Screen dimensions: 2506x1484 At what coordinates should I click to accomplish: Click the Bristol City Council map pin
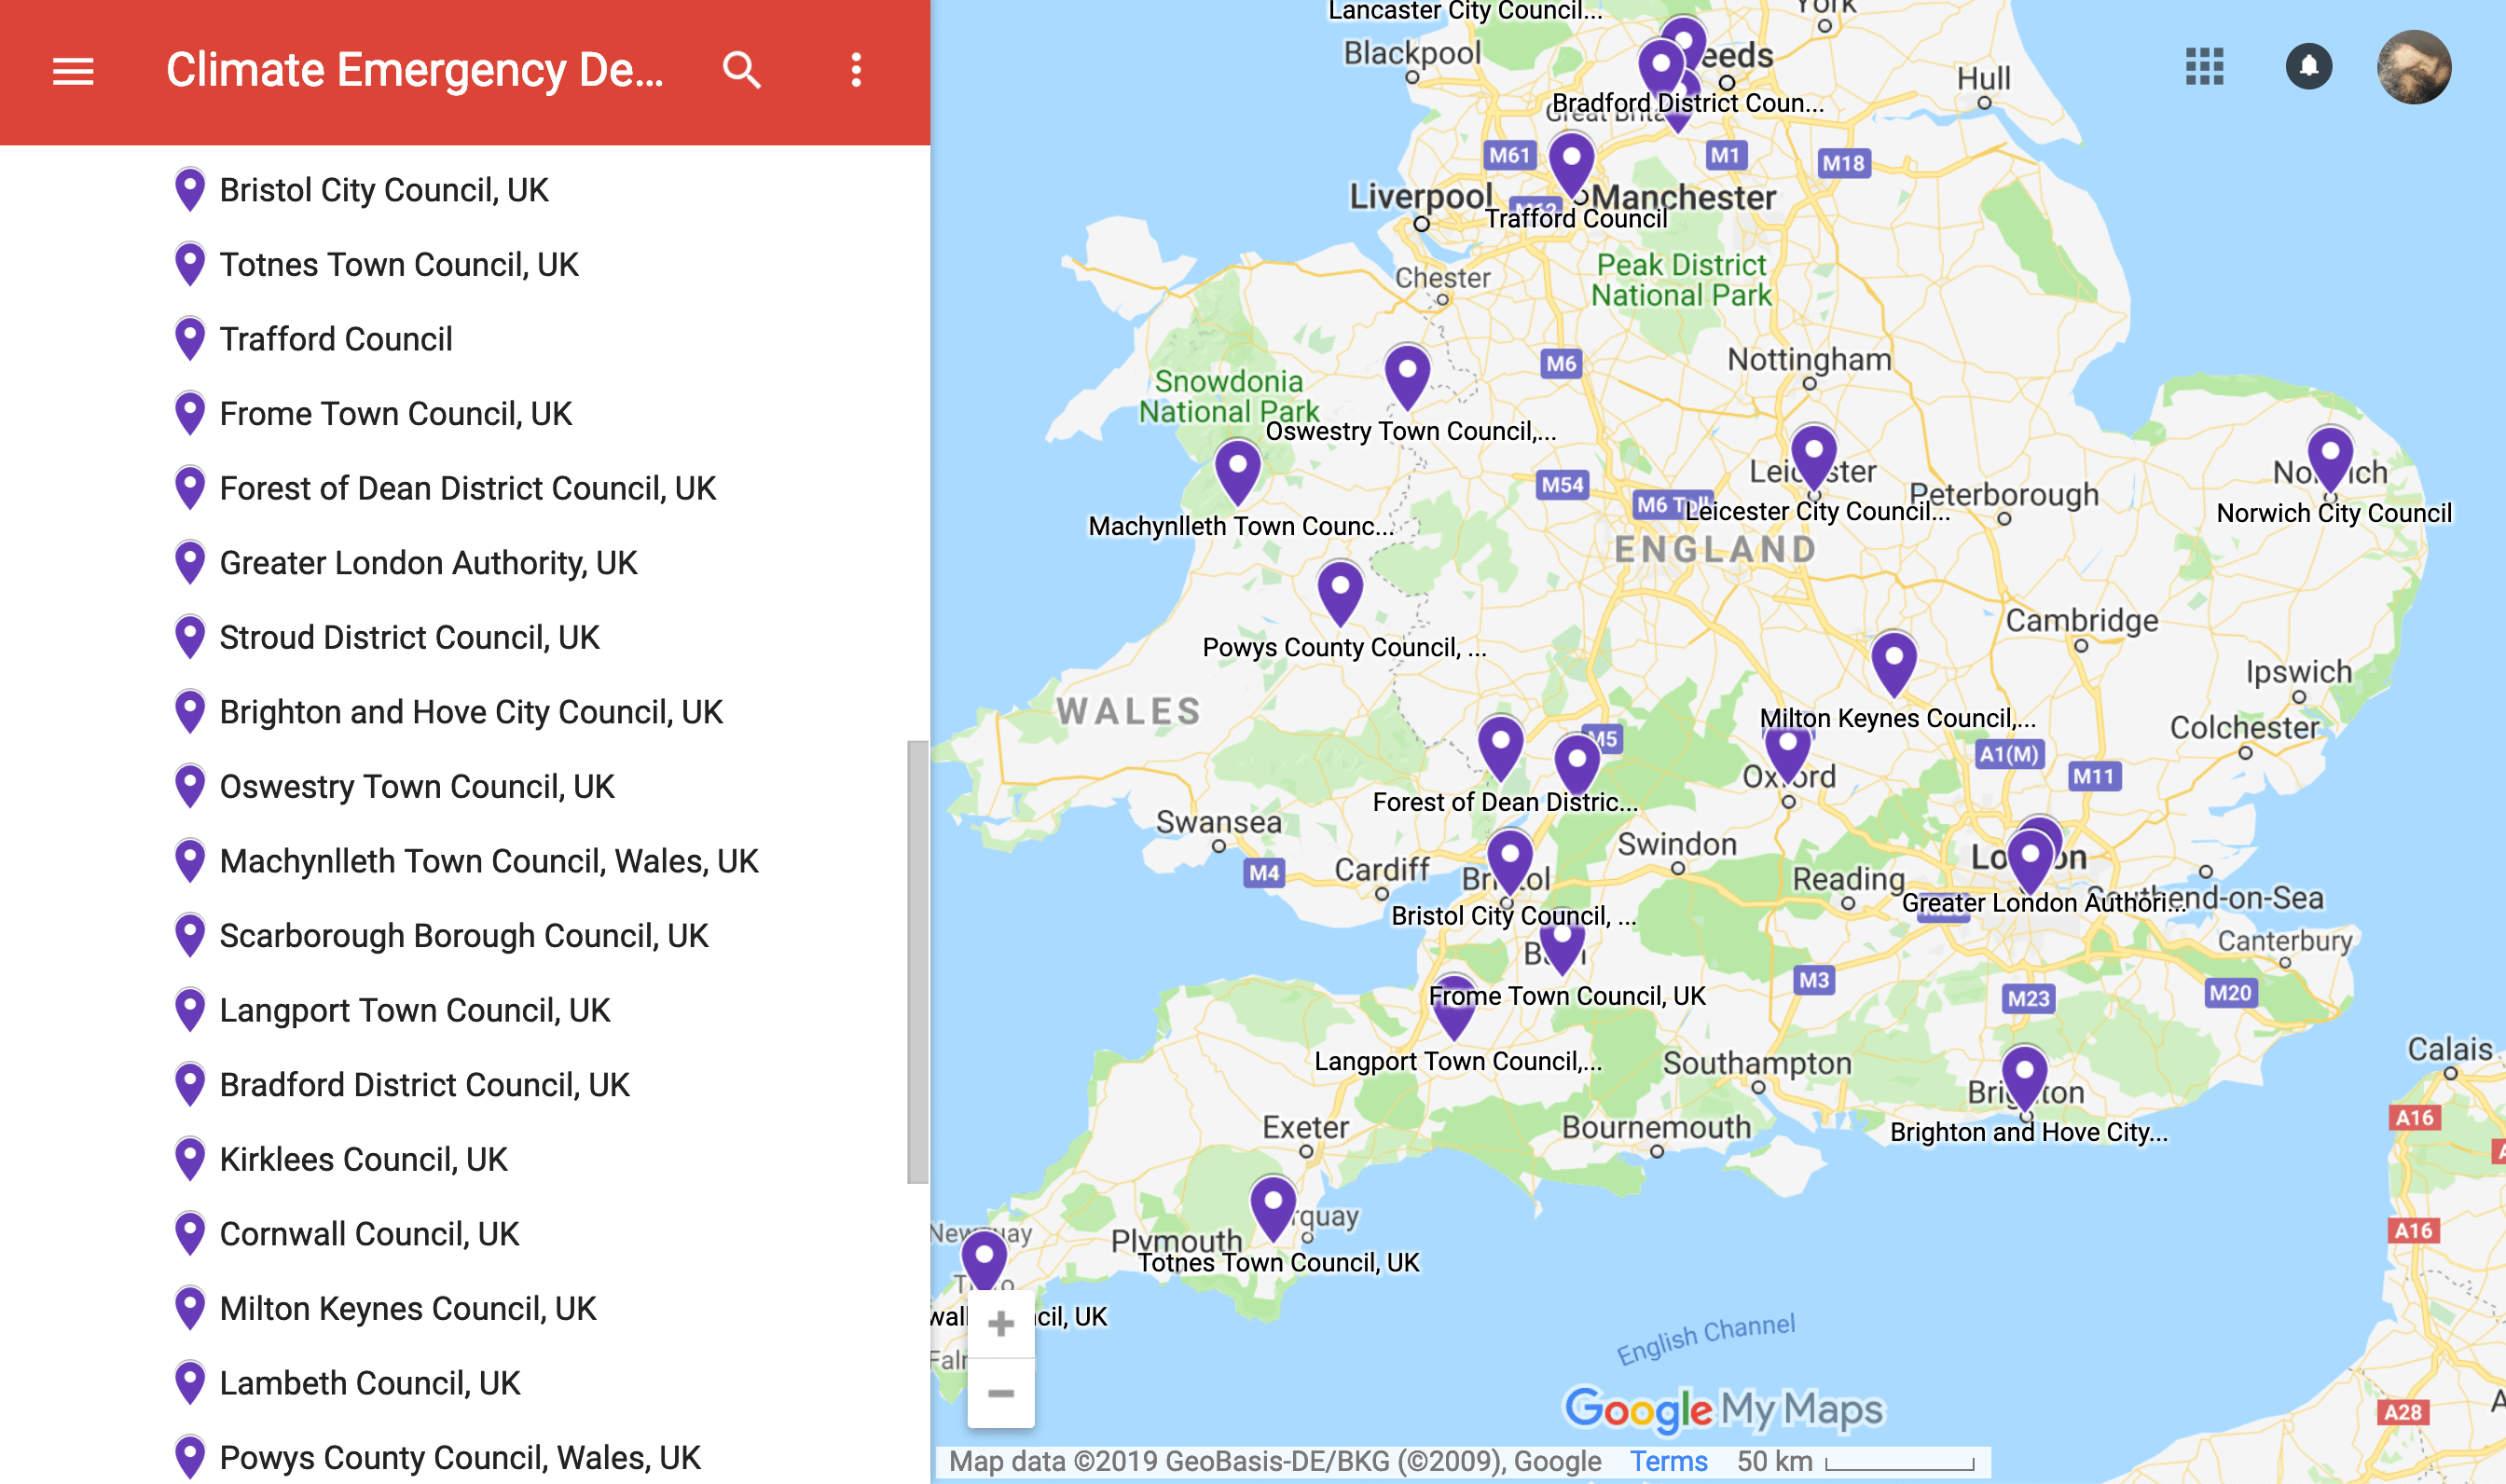1510,862
